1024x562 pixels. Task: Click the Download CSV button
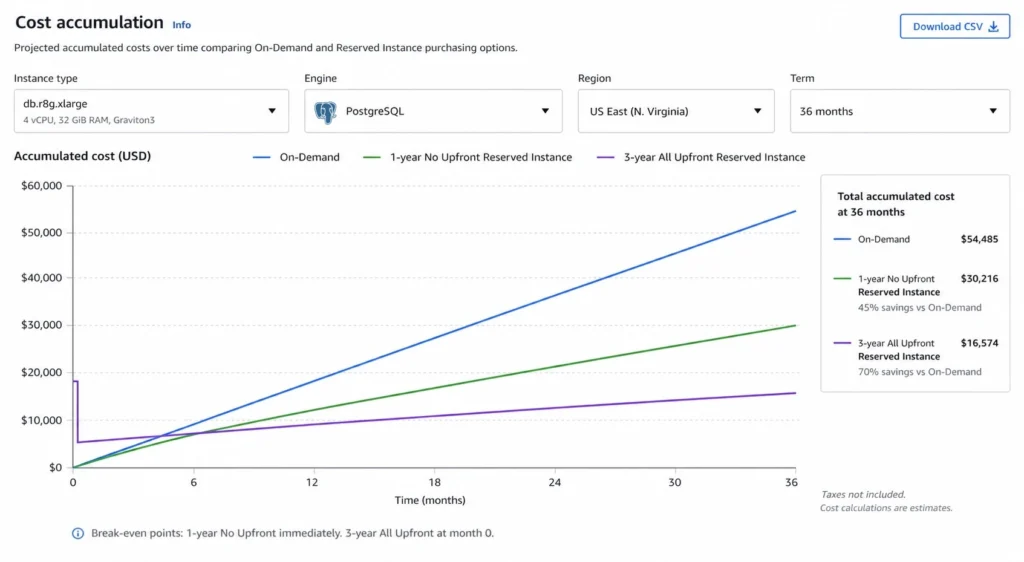click(954, 27)
